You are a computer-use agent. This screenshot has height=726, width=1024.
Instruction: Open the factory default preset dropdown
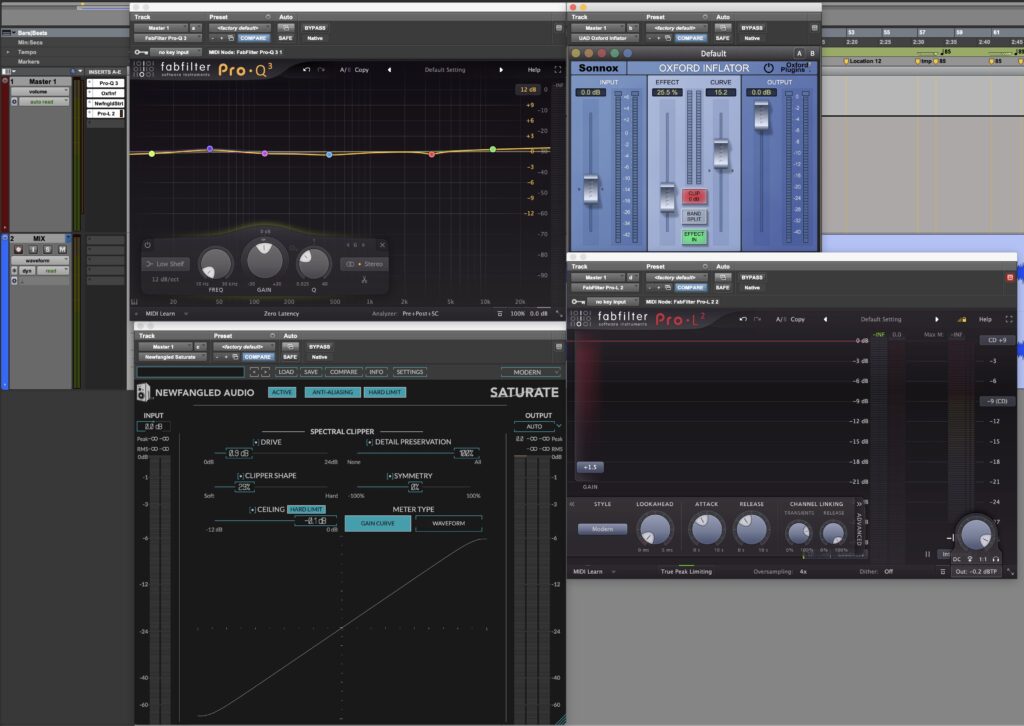(238, 27)
